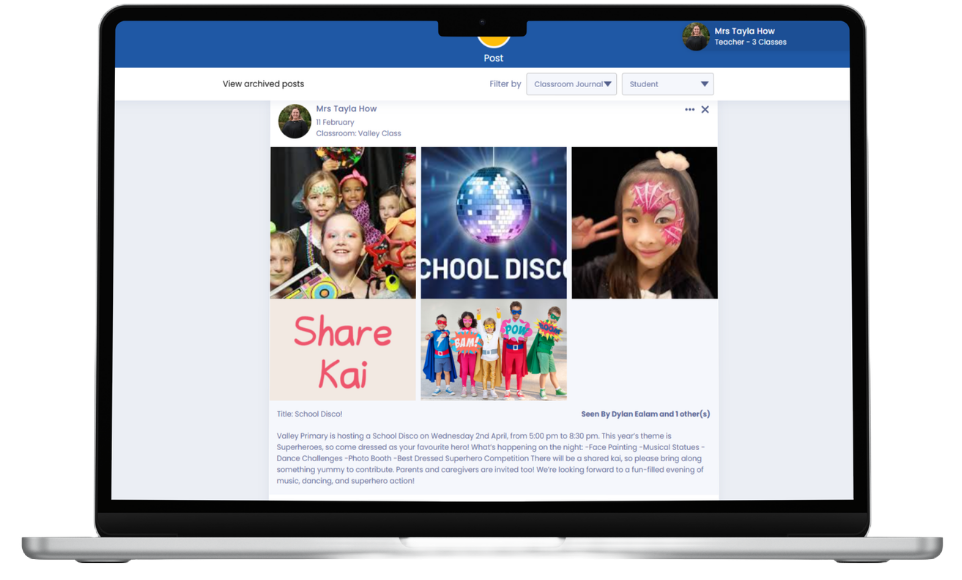Click the Teacher - 3 Classes text
962x580 pixels.
(x=750, y=43)
